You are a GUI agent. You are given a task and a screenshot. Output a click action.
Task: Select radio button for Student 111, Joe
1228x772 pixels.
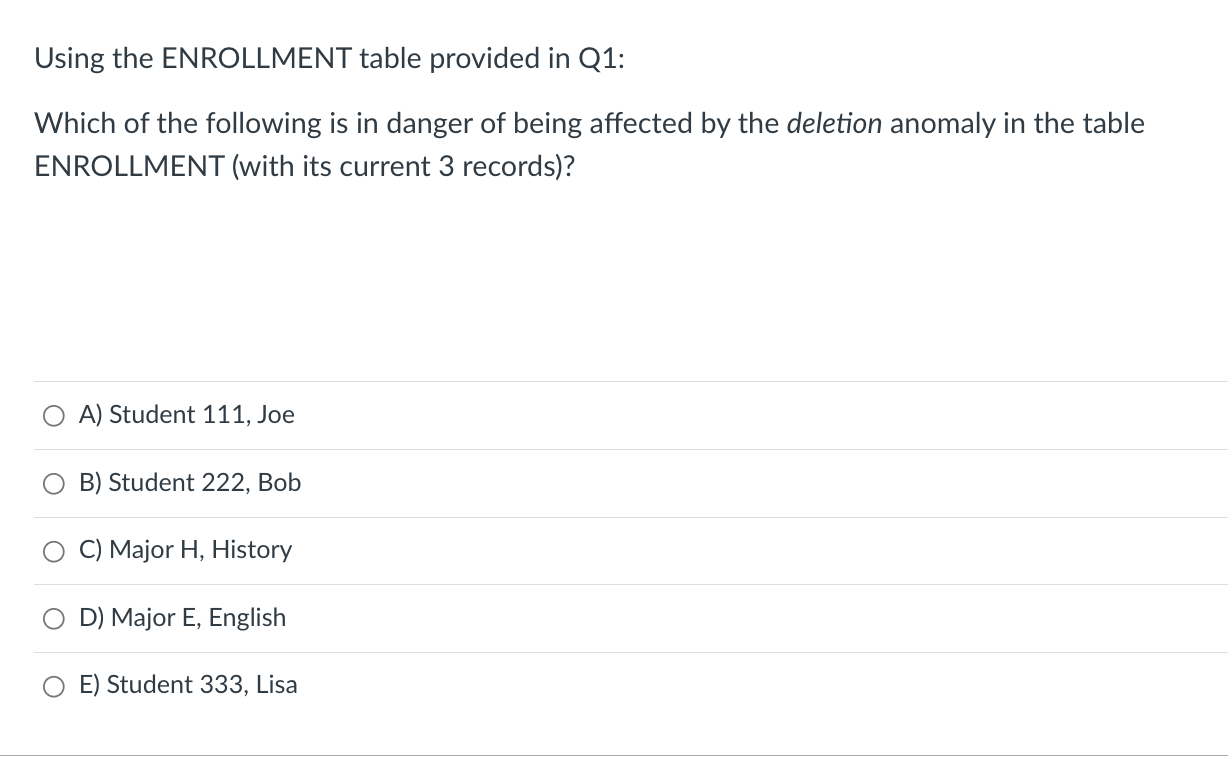52,416
